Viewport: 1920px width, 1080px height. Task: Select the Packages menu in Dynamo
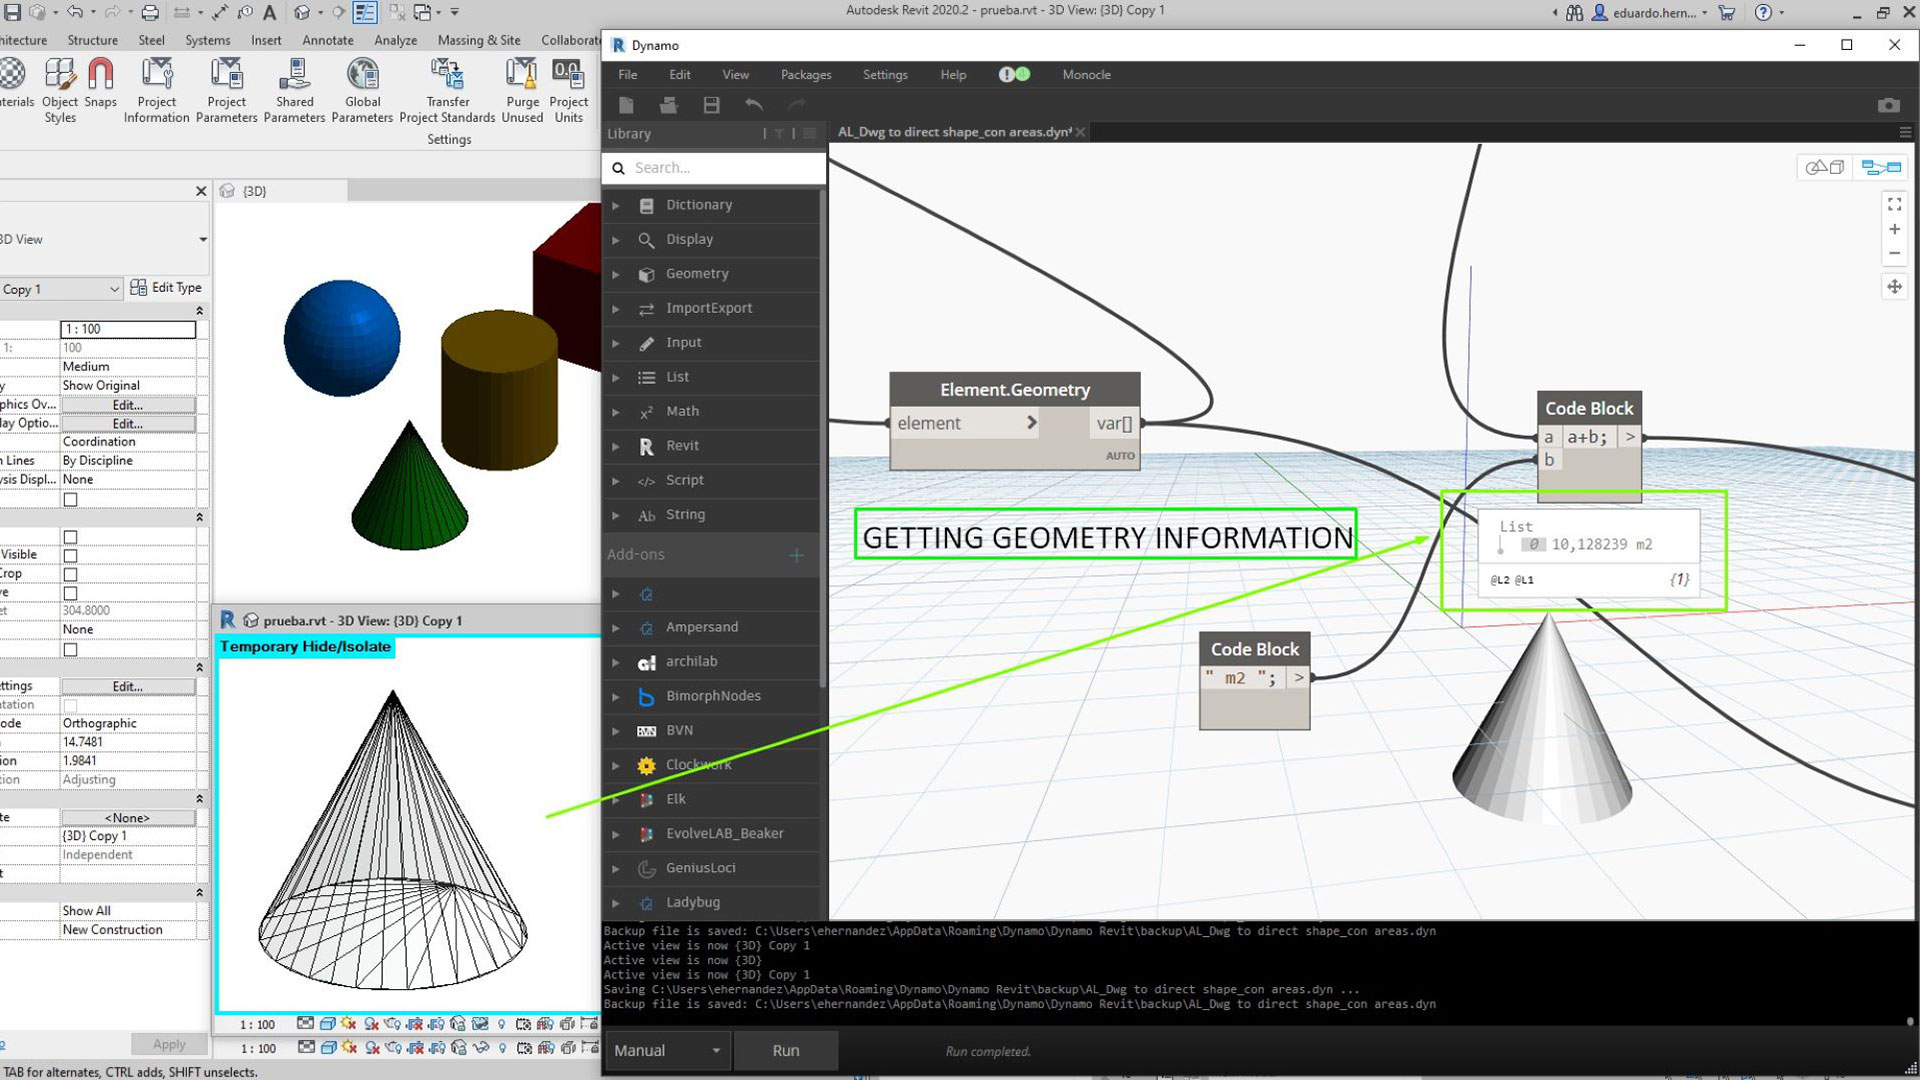pyautogui.click(x=804, y=74)
